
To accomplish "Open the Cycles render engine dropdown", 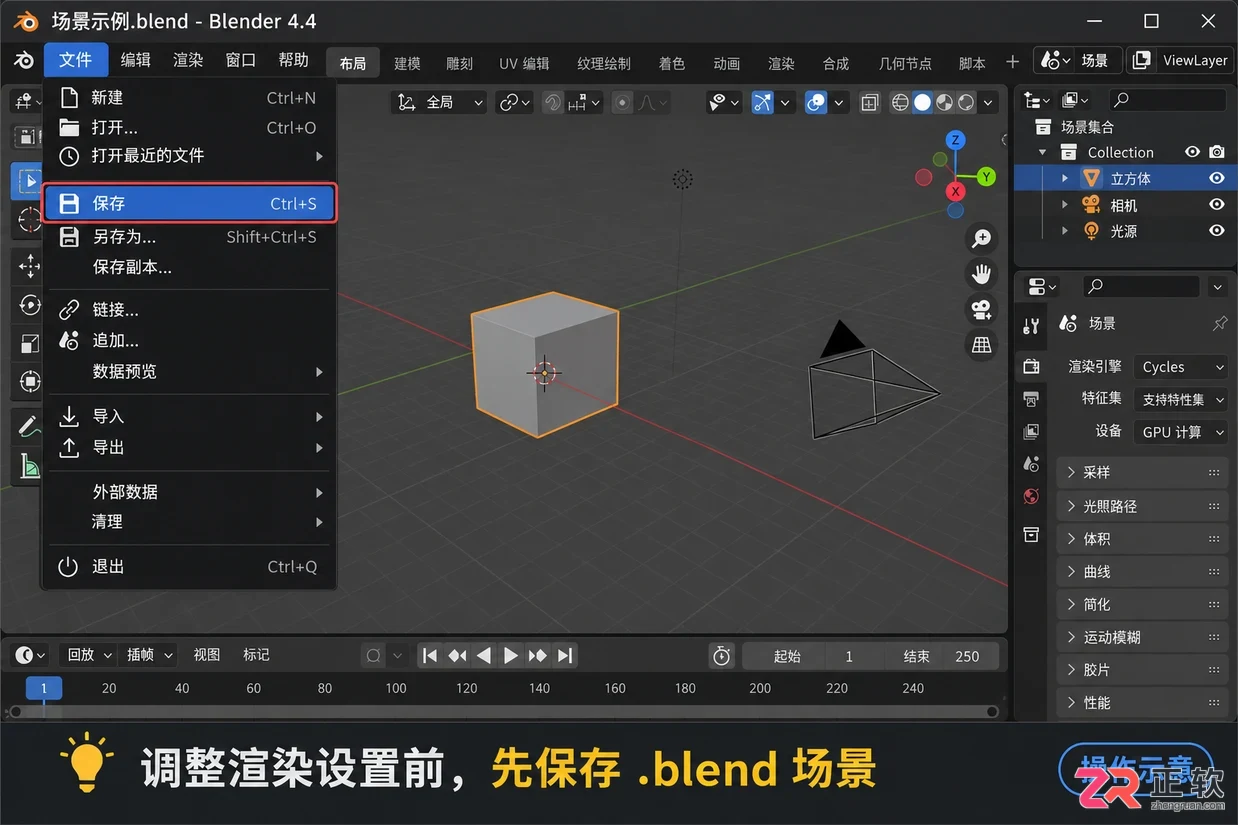I will click(x=1180, y=367).
